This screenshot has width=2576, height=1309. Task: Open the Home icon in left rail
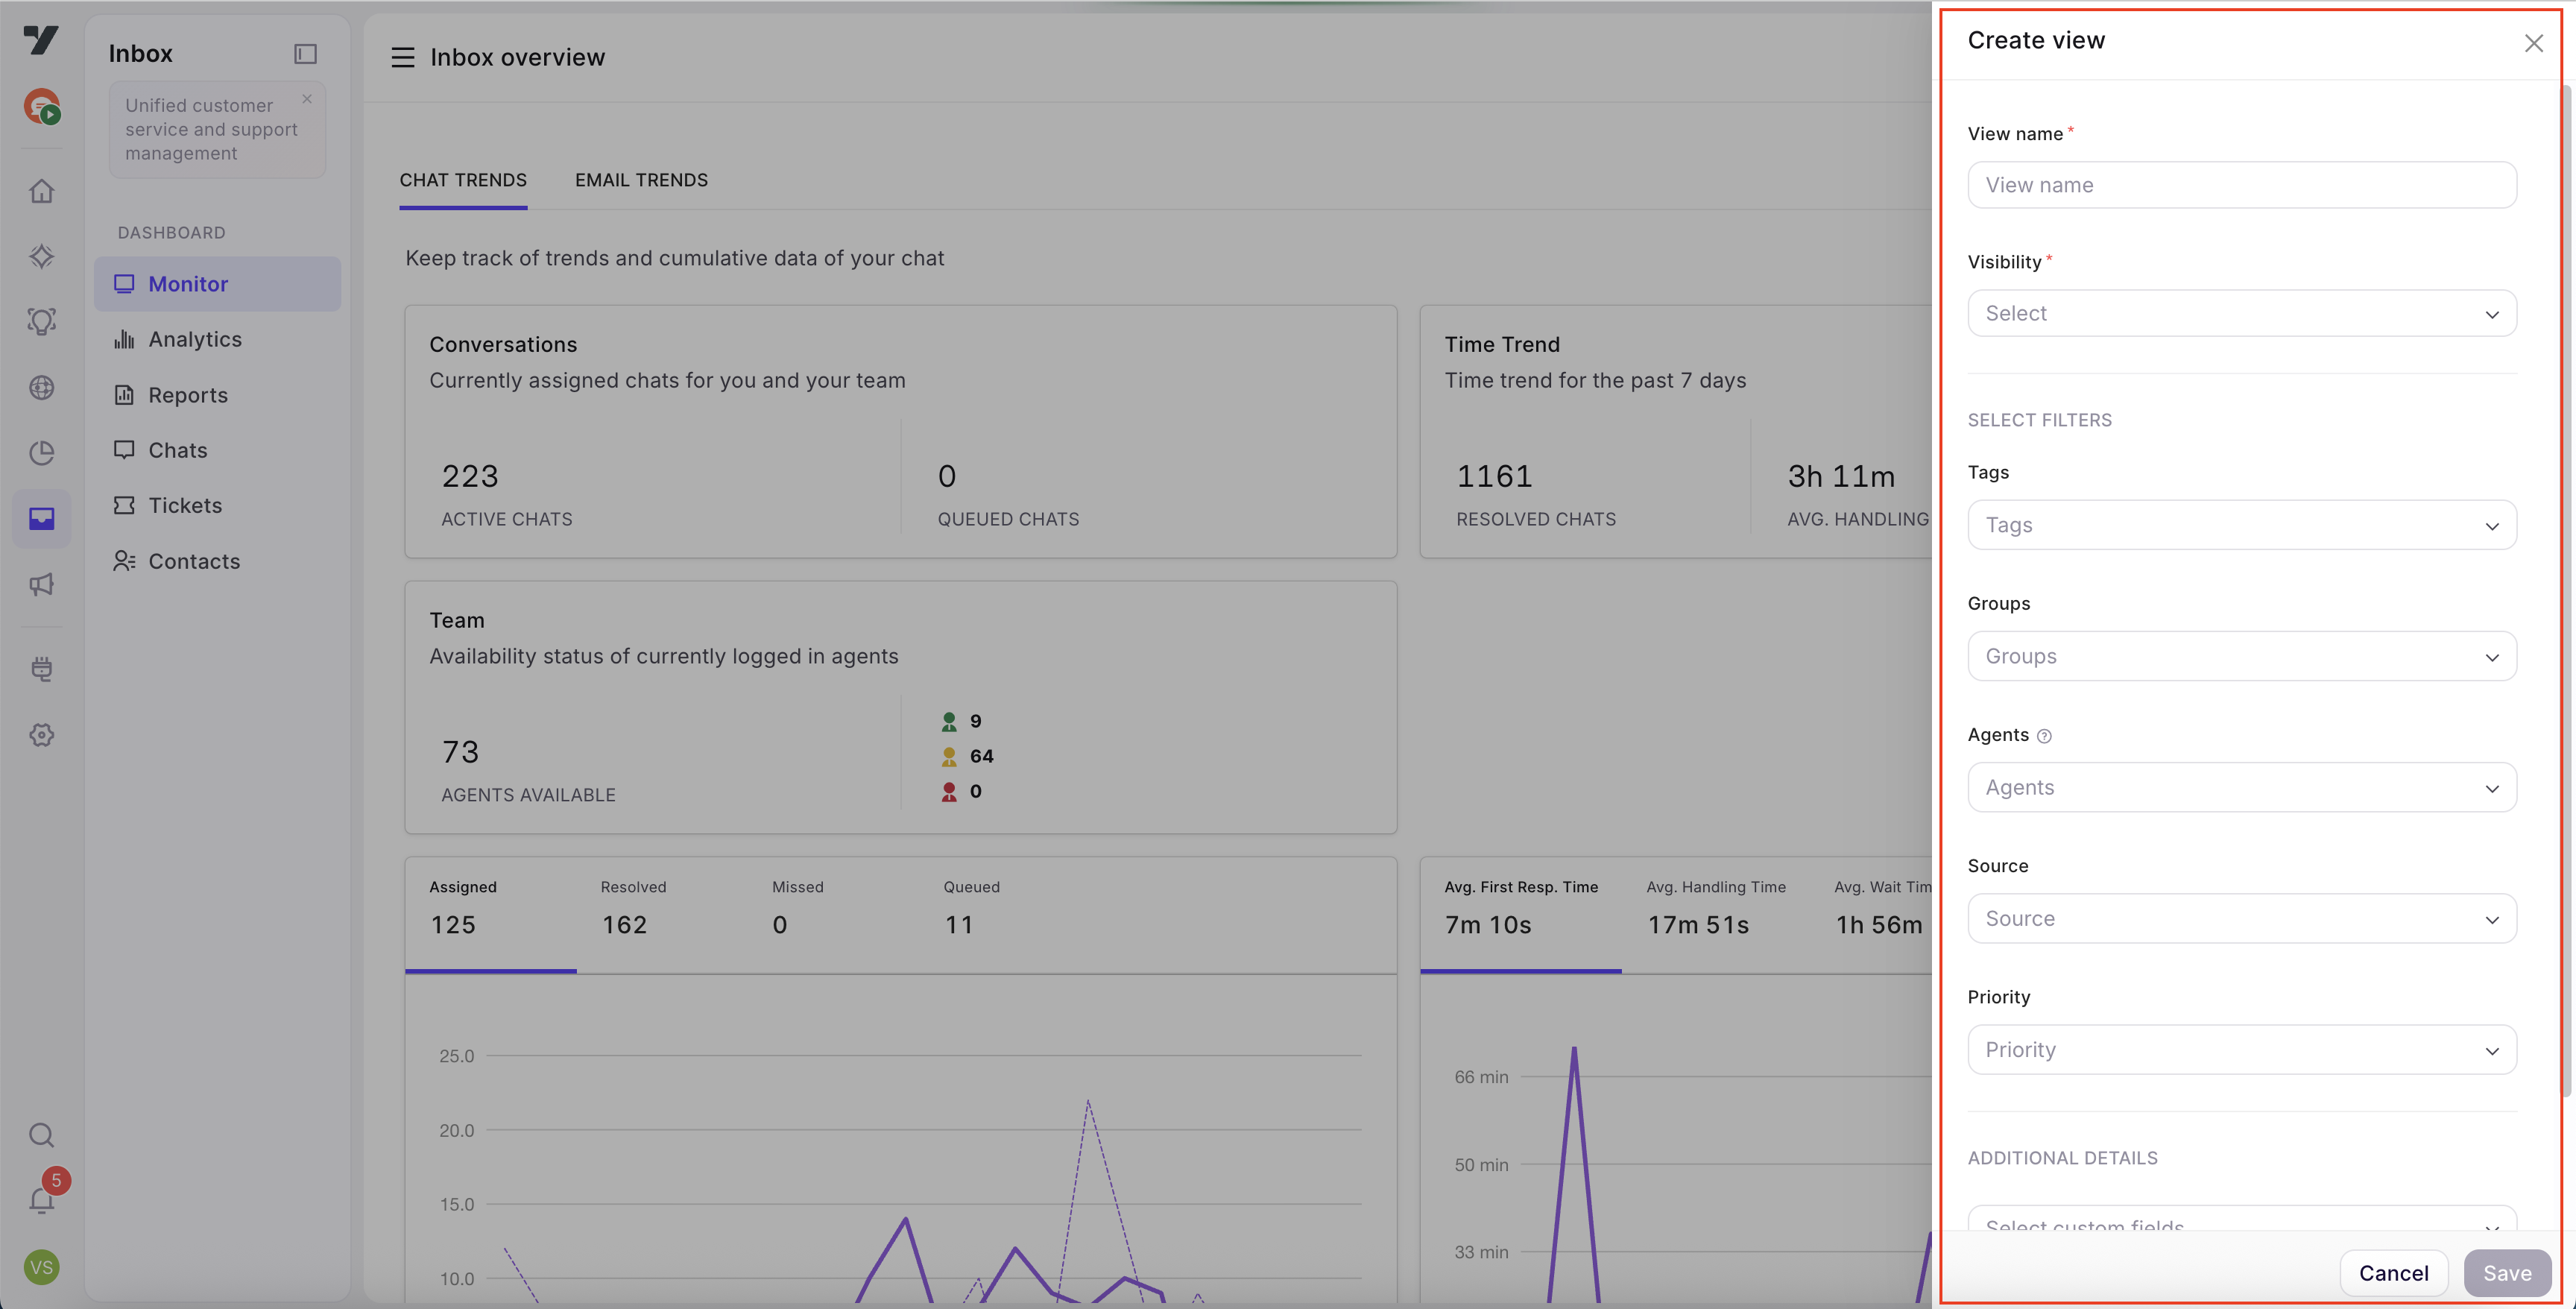[41, 190]
